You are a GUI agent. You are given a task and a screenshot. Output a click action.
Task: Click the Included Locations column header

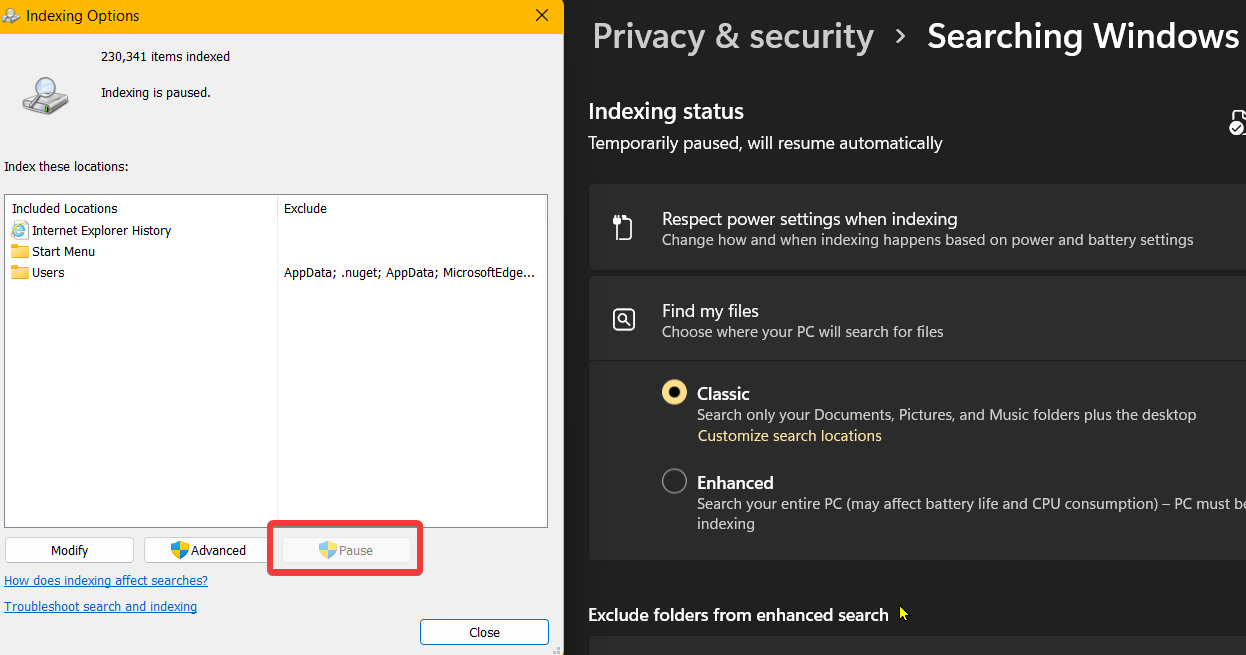(x=65, y=209)
